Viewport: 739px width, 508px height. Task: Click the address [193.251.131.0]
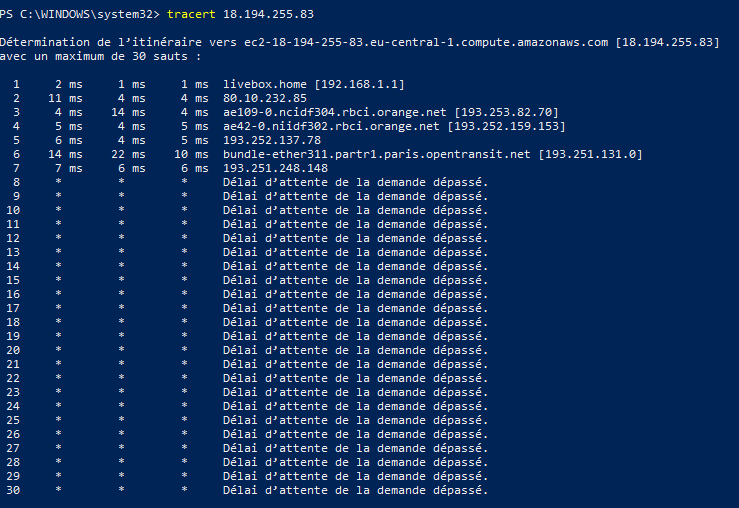[x=591, y=154]
